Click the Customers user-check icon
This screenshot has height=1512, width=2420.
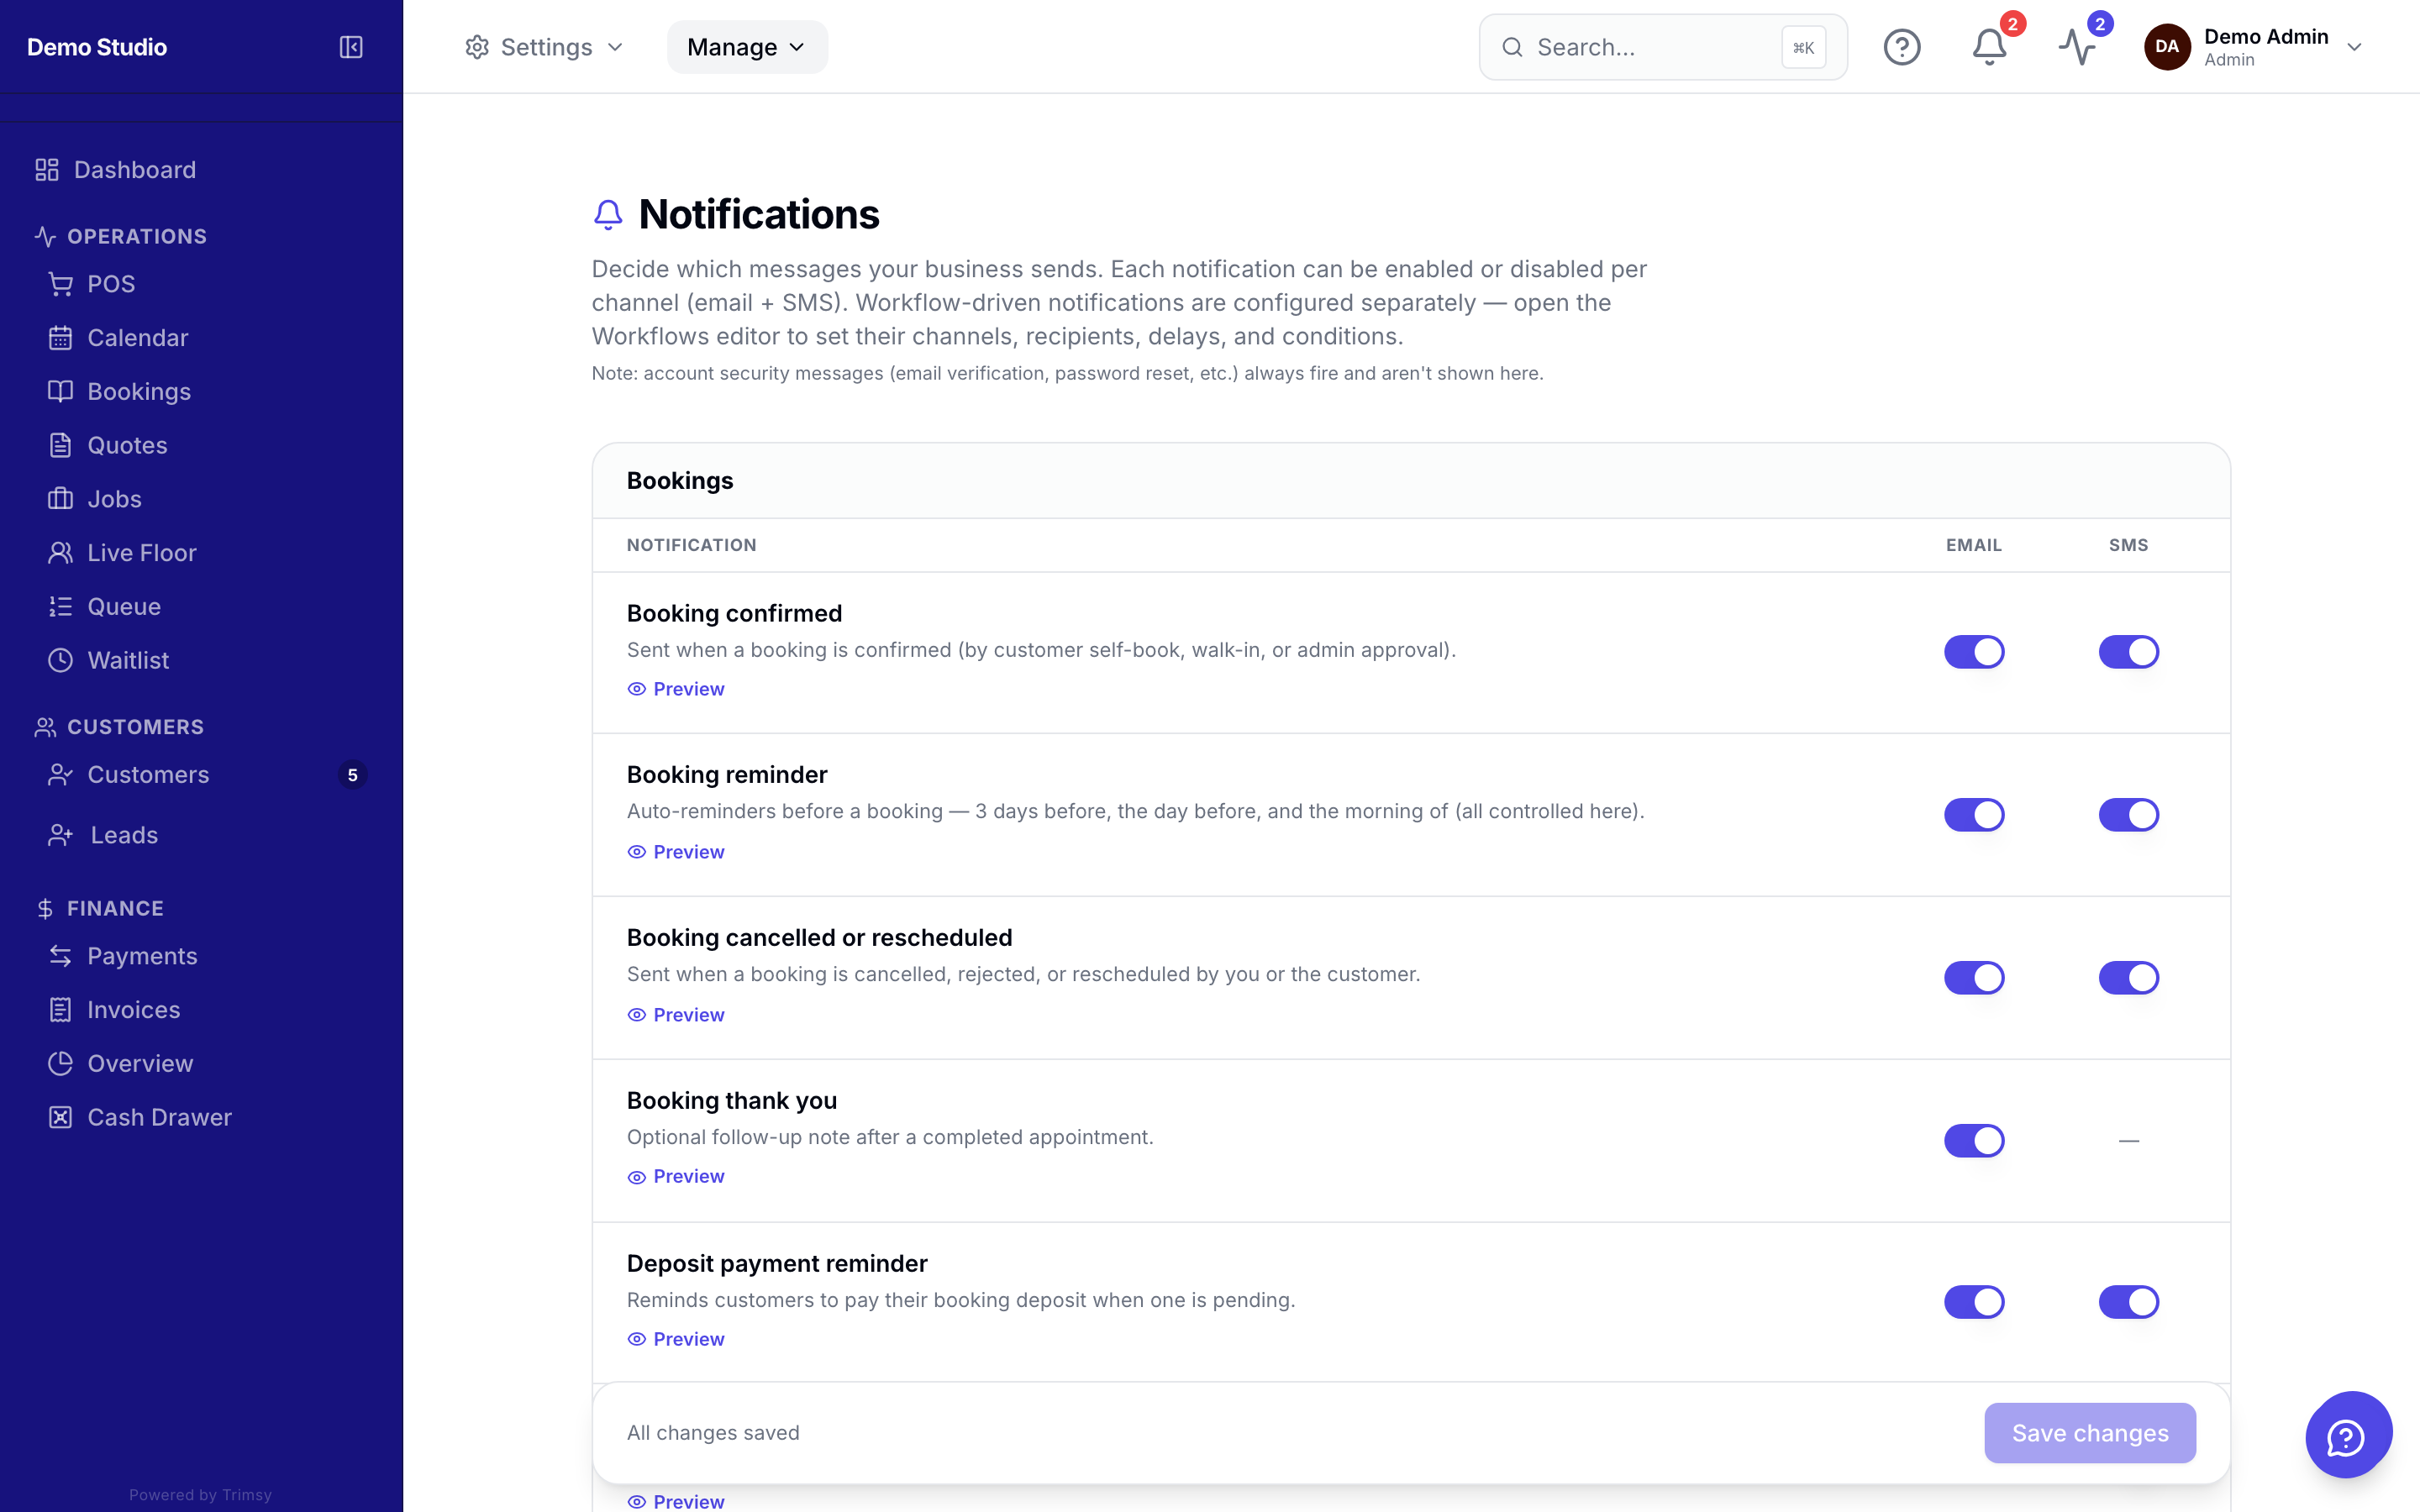tap(61, 775)
